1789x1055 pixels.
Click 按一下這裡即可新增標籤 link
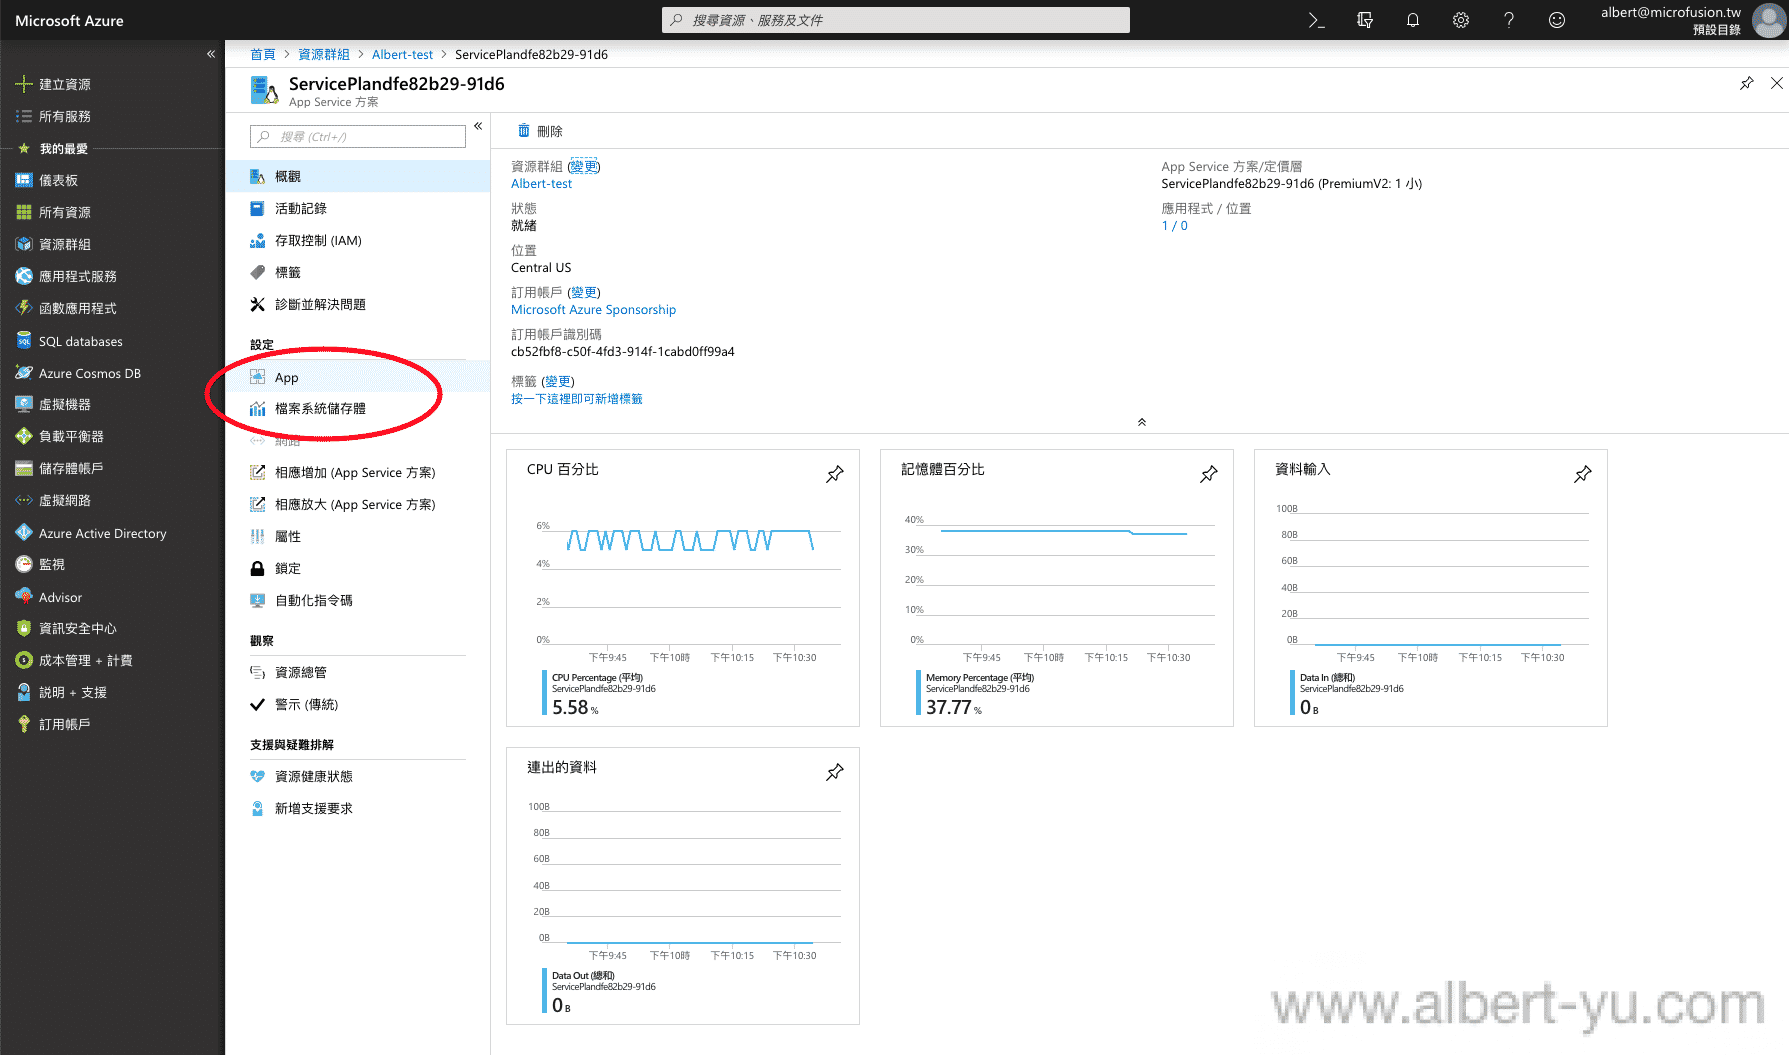tap(577, 399)
